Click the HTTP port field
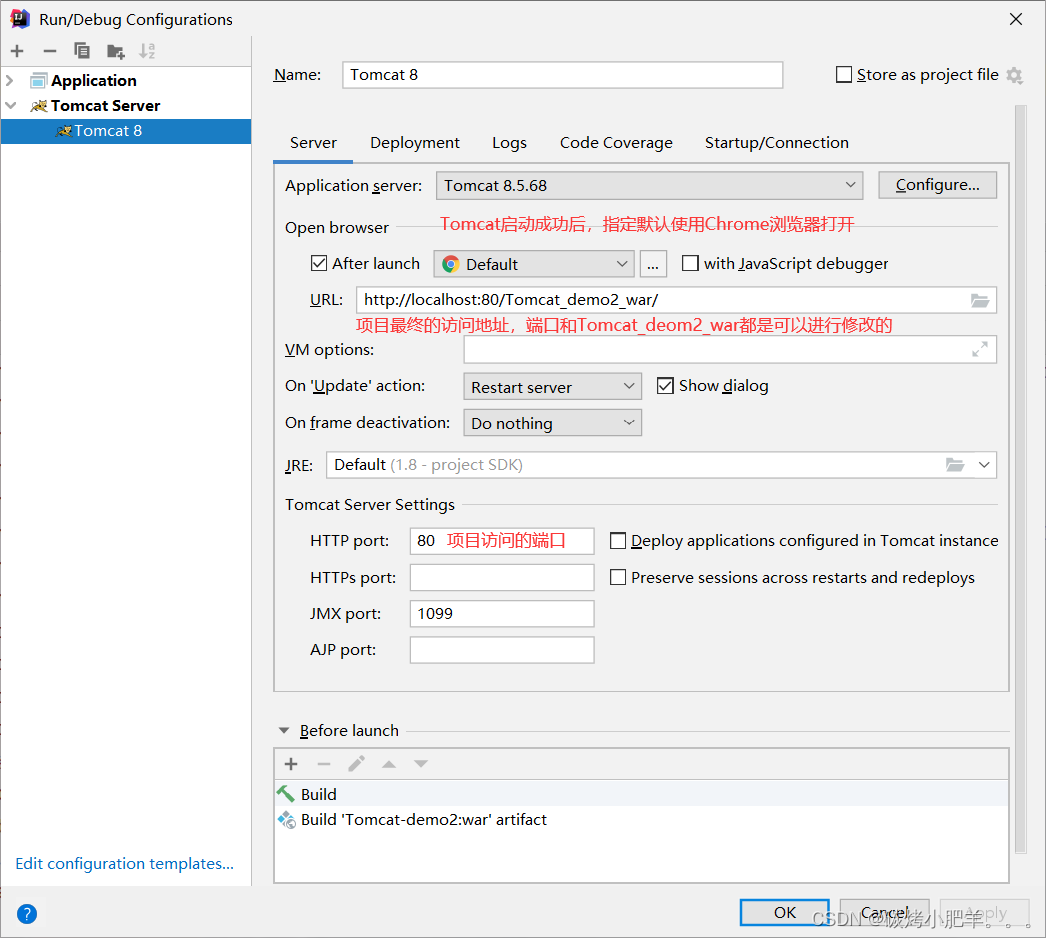Image resolution: width=1046 pixels, height=938 pixels. pos(502,541)
